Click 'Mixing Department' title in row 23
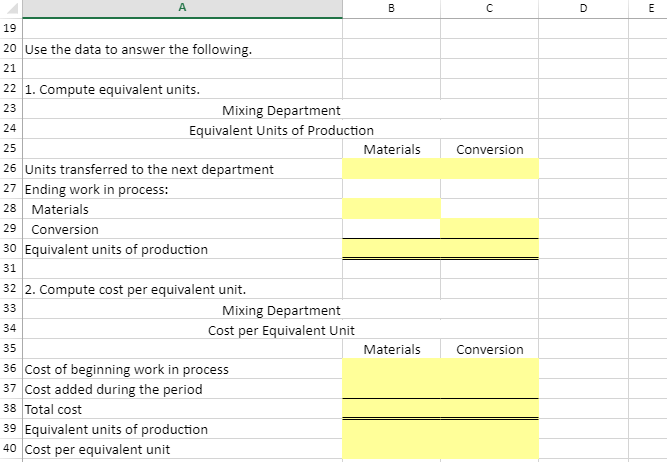Viewport: 667px width, 462px height. tap(281, 110)
